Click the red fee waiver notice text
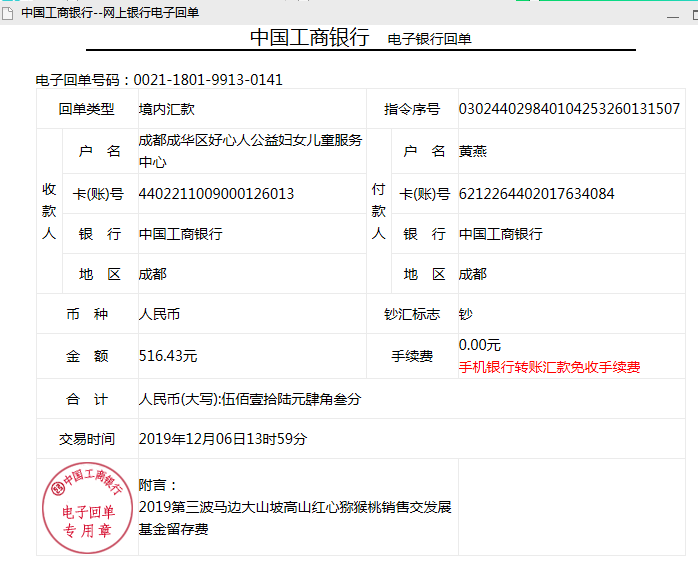 pos(549,367)
